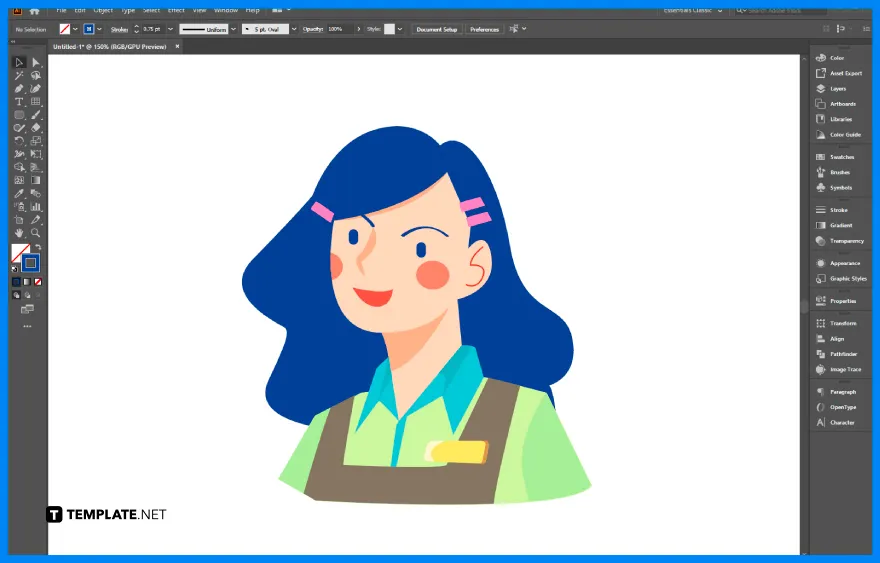The image size is (880, 563).
Task: Open the Image Trace panel
Action: click(838, 369)
